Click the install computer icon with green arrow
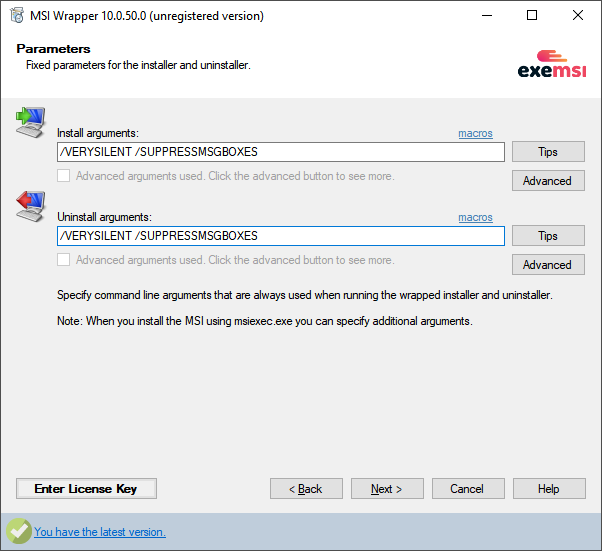602x551 pixels. [x=30, y=122]
